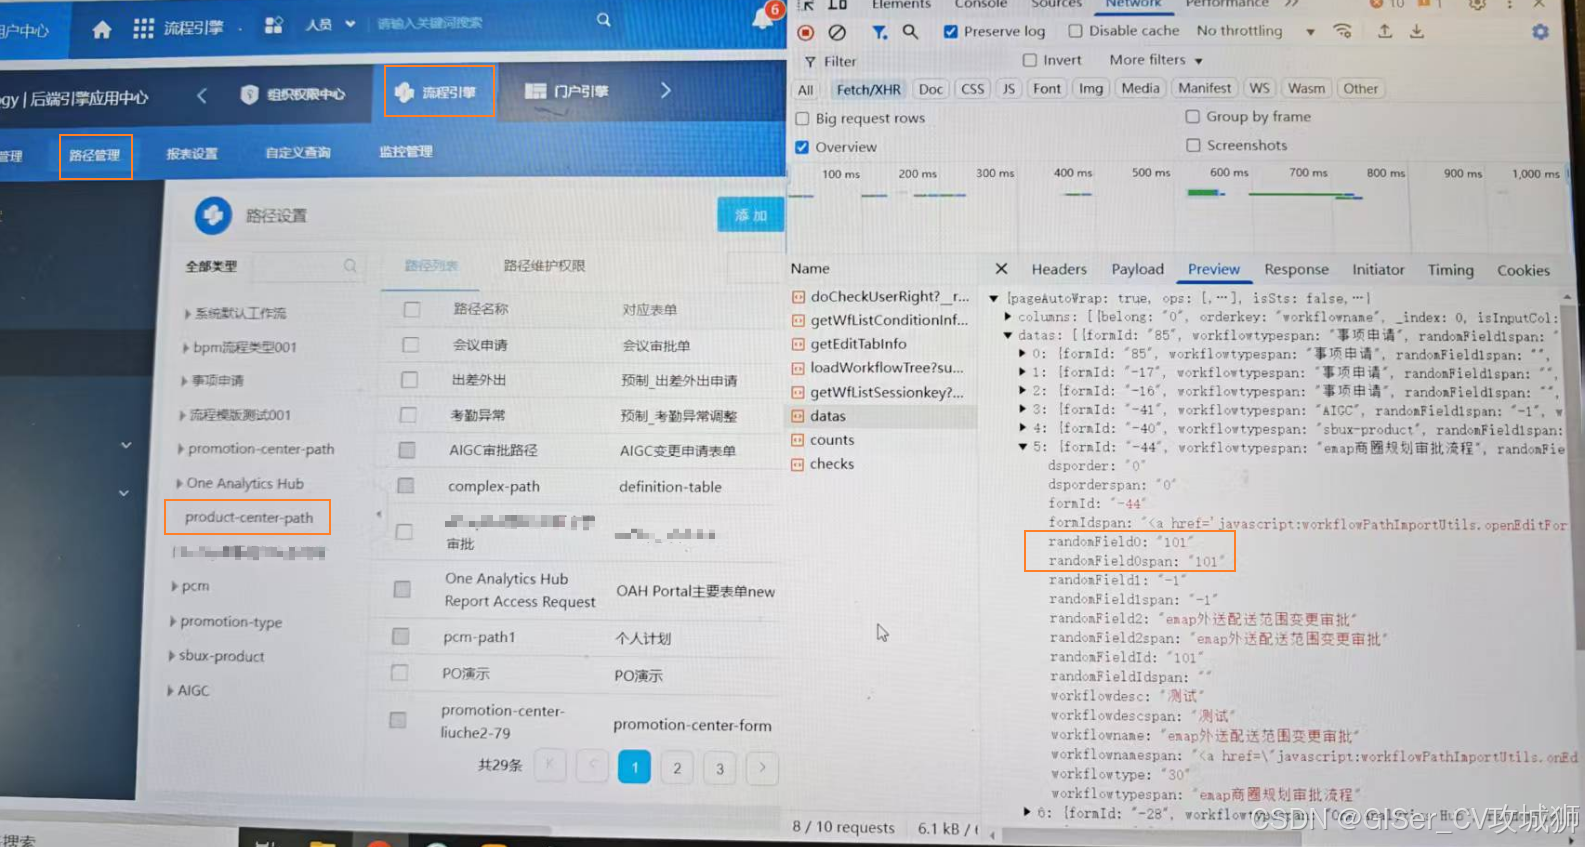Enable Disable cache checkbox
The height and width of the screenshot is (847, 1585).
(1075, 31)
